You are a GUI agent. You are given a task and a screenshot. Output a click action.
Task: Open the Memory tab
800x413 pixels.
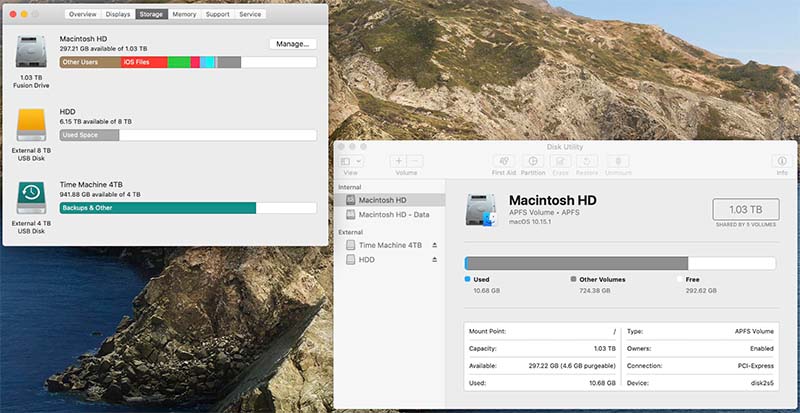[184, 14]
